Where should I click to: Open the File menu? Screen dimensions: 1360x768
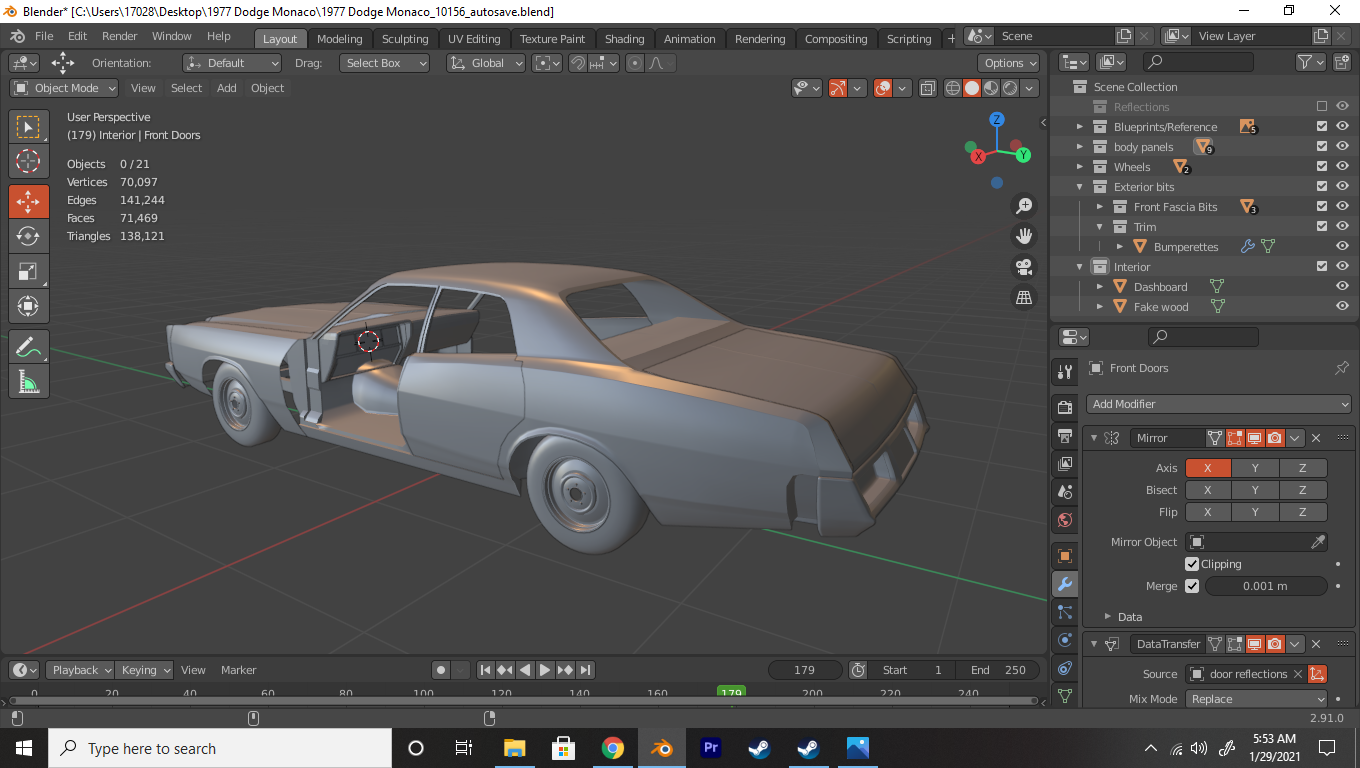tap(44, 36)
